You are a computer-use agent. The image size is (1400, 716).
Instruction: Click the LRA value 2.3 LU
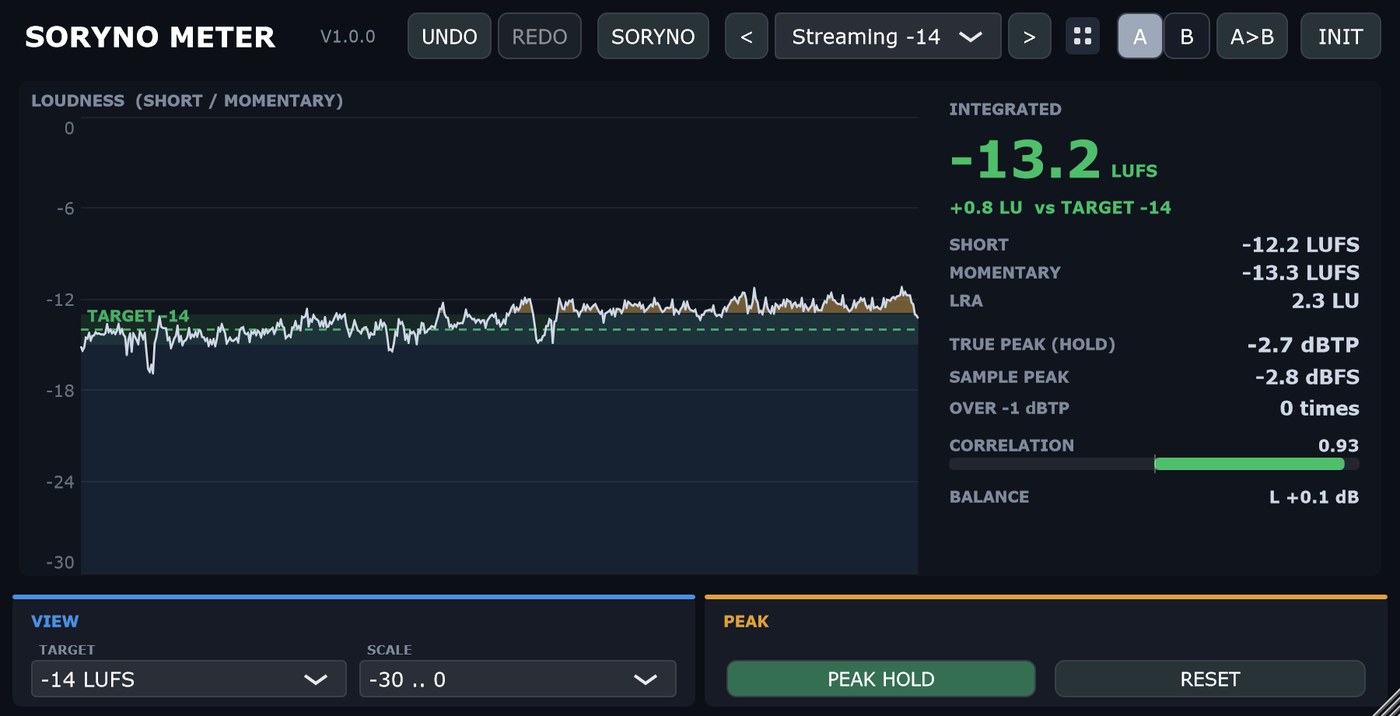click(1325, 300)
